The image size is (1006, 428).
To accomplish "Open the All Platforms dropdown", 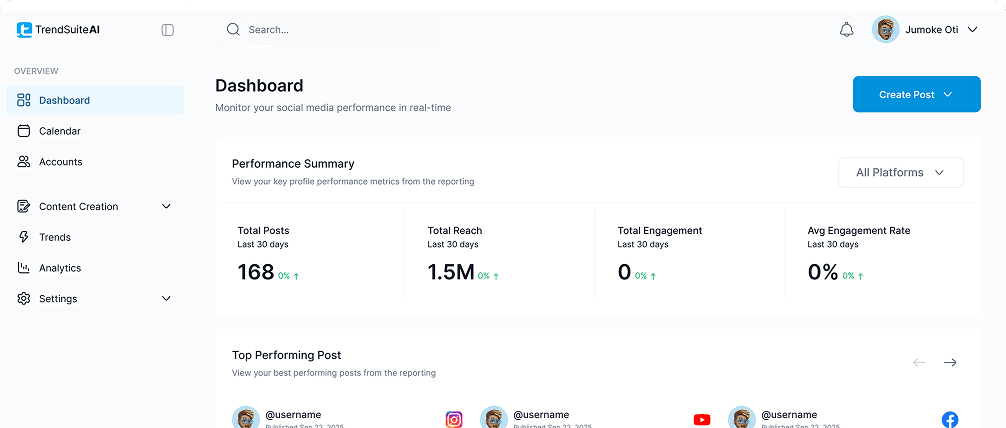I will (x=900, y=173).
